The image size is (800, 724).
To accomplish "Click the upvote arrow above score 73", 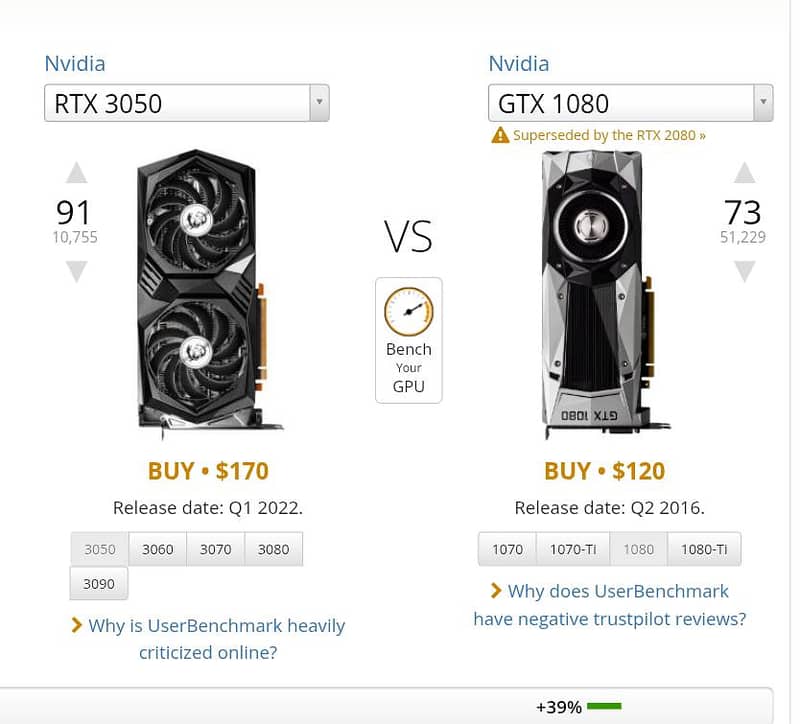I will click(x=744, y=173).
